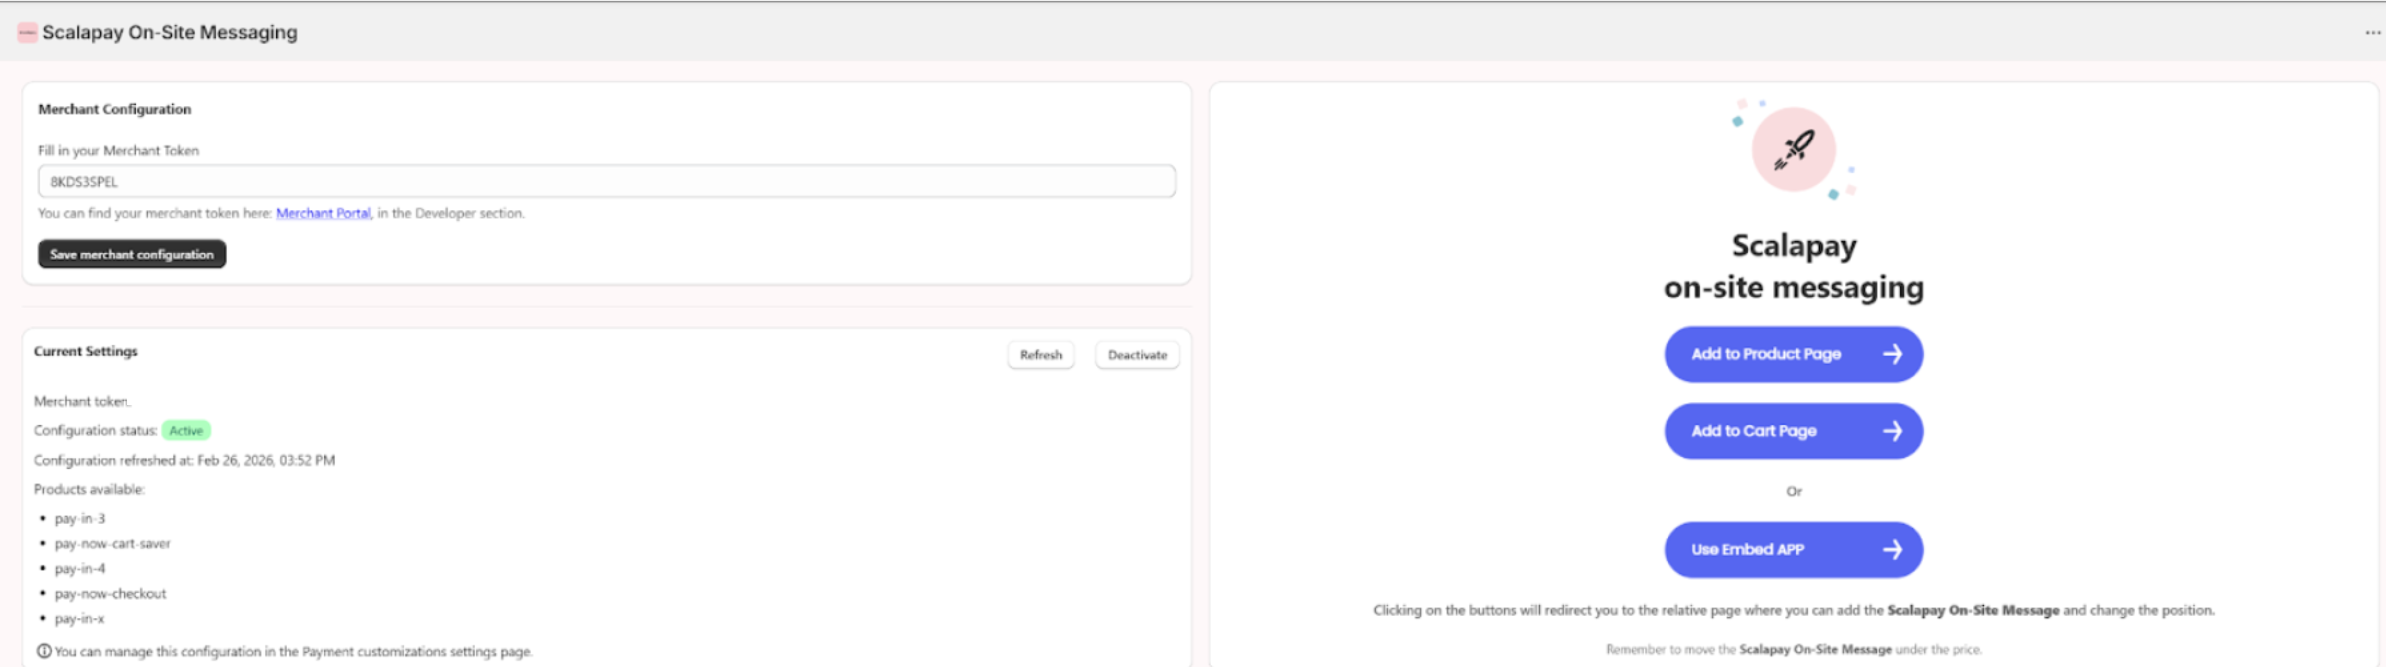Viewport: 2386px width, 667px height.
Task: Click the Merchant Configuration heading
Action: pos(115,109)
